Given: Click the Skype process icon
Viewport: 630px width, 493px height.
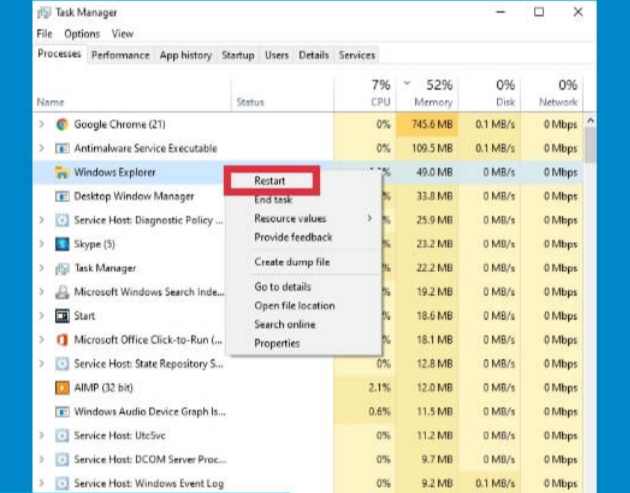Looking at the screenshot, I should point(62,244).
